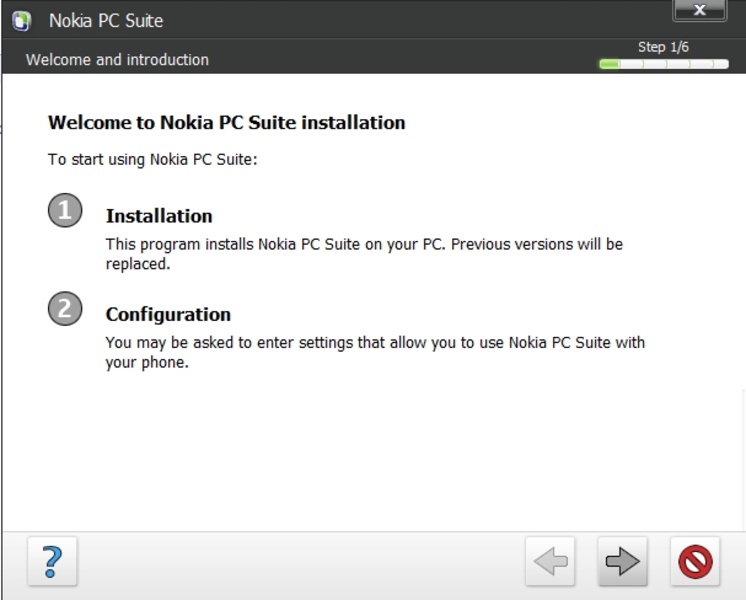Click the numbered circle 2 icon
Viewport: 746px width, 600px height.
[x=65, y=309]
